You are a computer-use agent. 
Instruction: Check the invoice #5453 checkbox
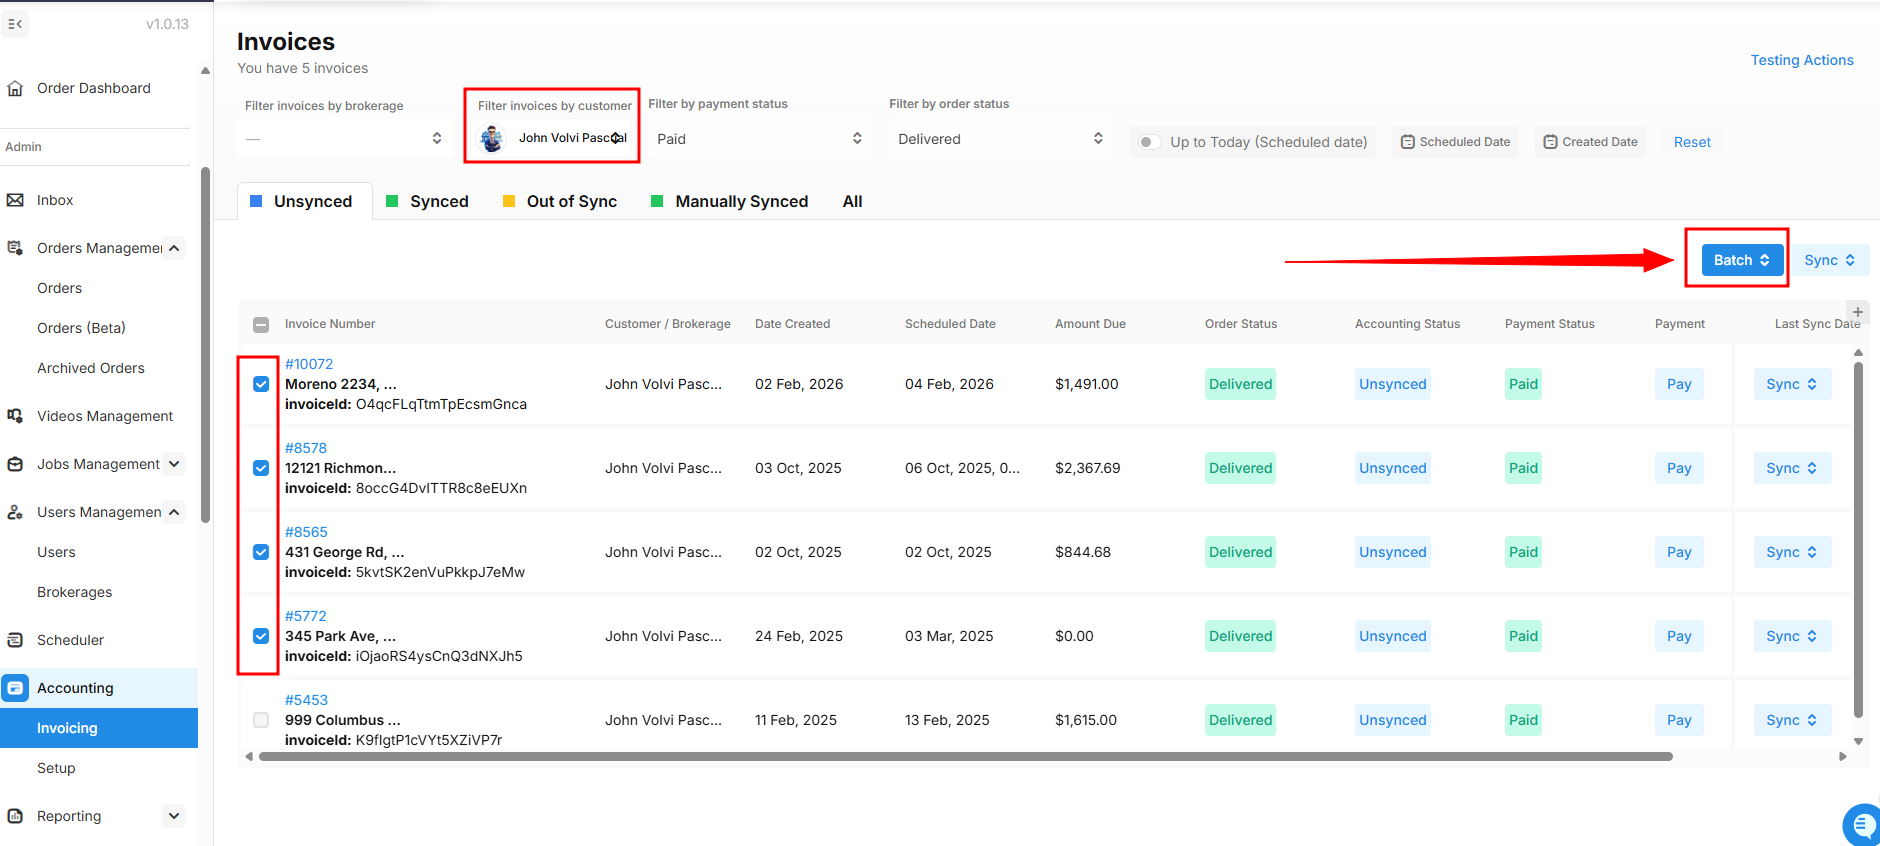click(x=261, y=720)
